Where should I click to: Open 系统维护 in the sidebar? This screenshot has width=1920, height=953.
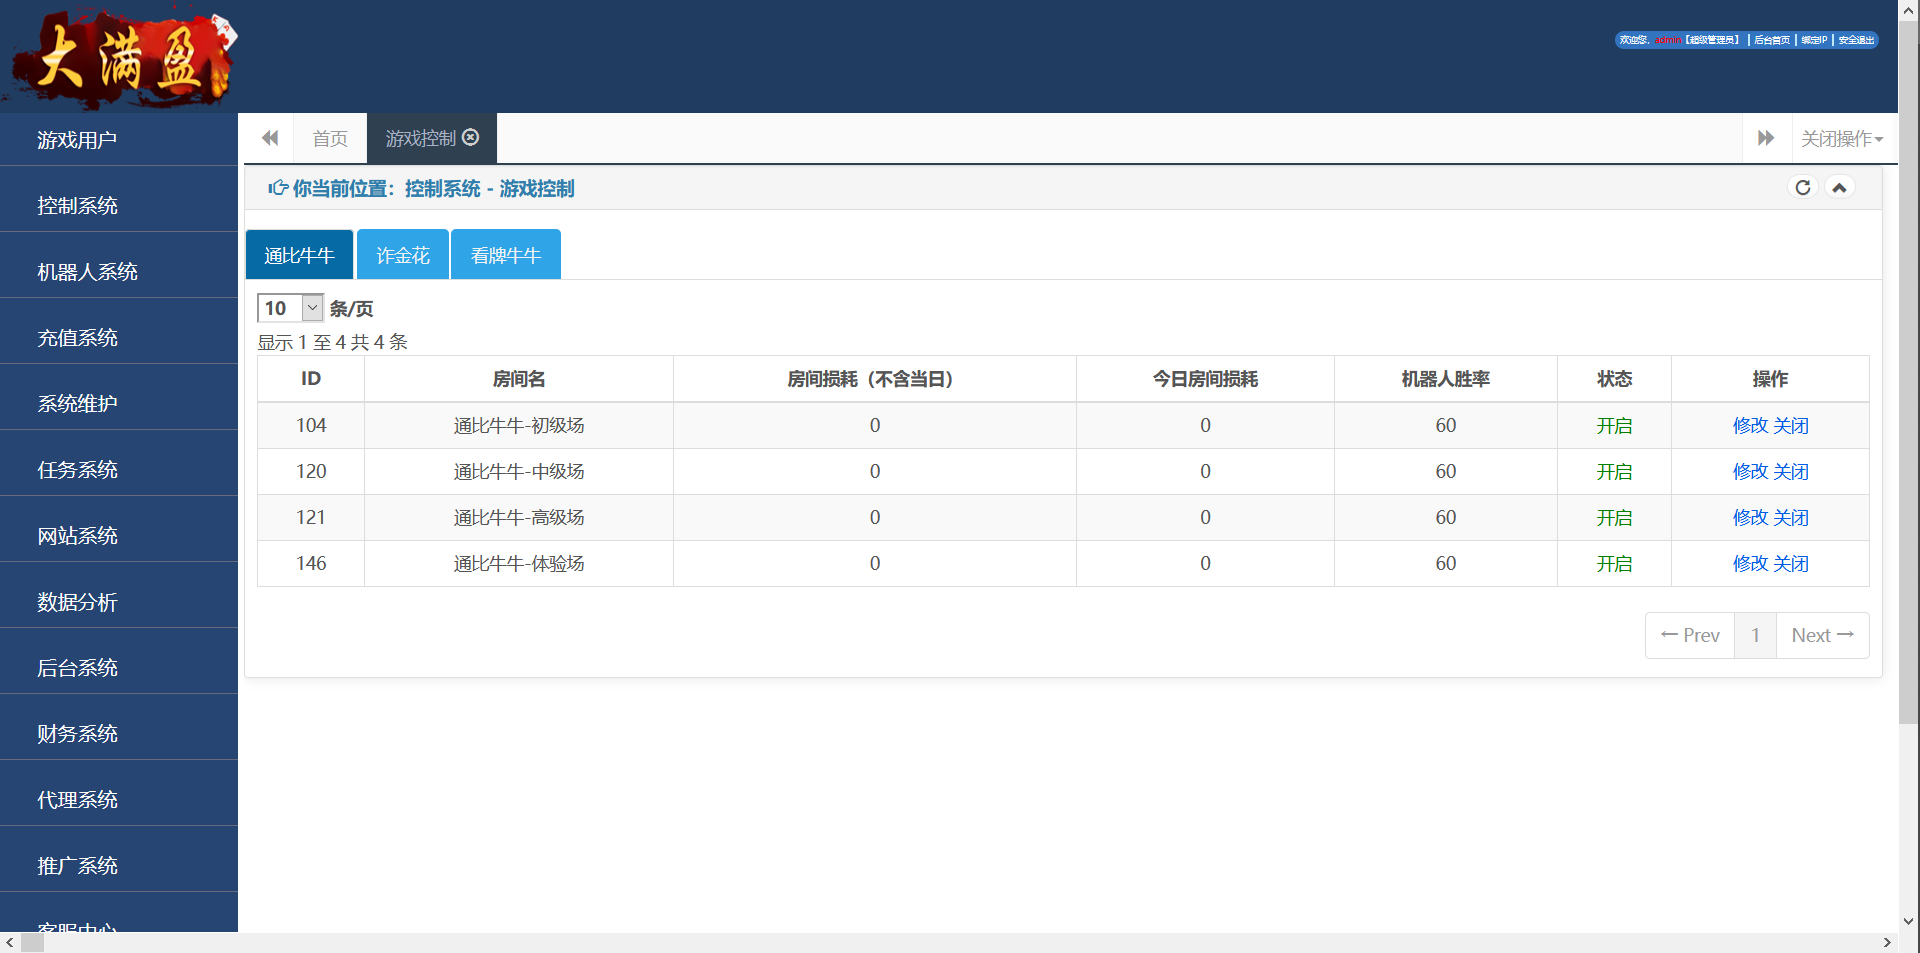tap(119, 404)
